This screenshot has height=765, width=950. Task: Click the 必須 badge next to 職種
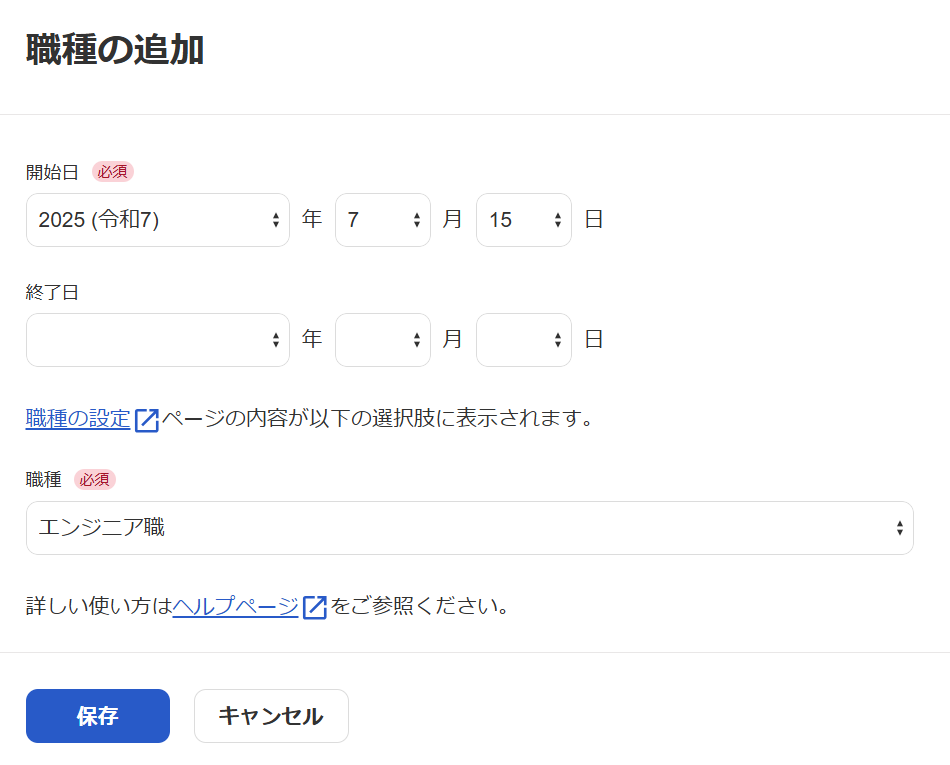tap(95, 480)
